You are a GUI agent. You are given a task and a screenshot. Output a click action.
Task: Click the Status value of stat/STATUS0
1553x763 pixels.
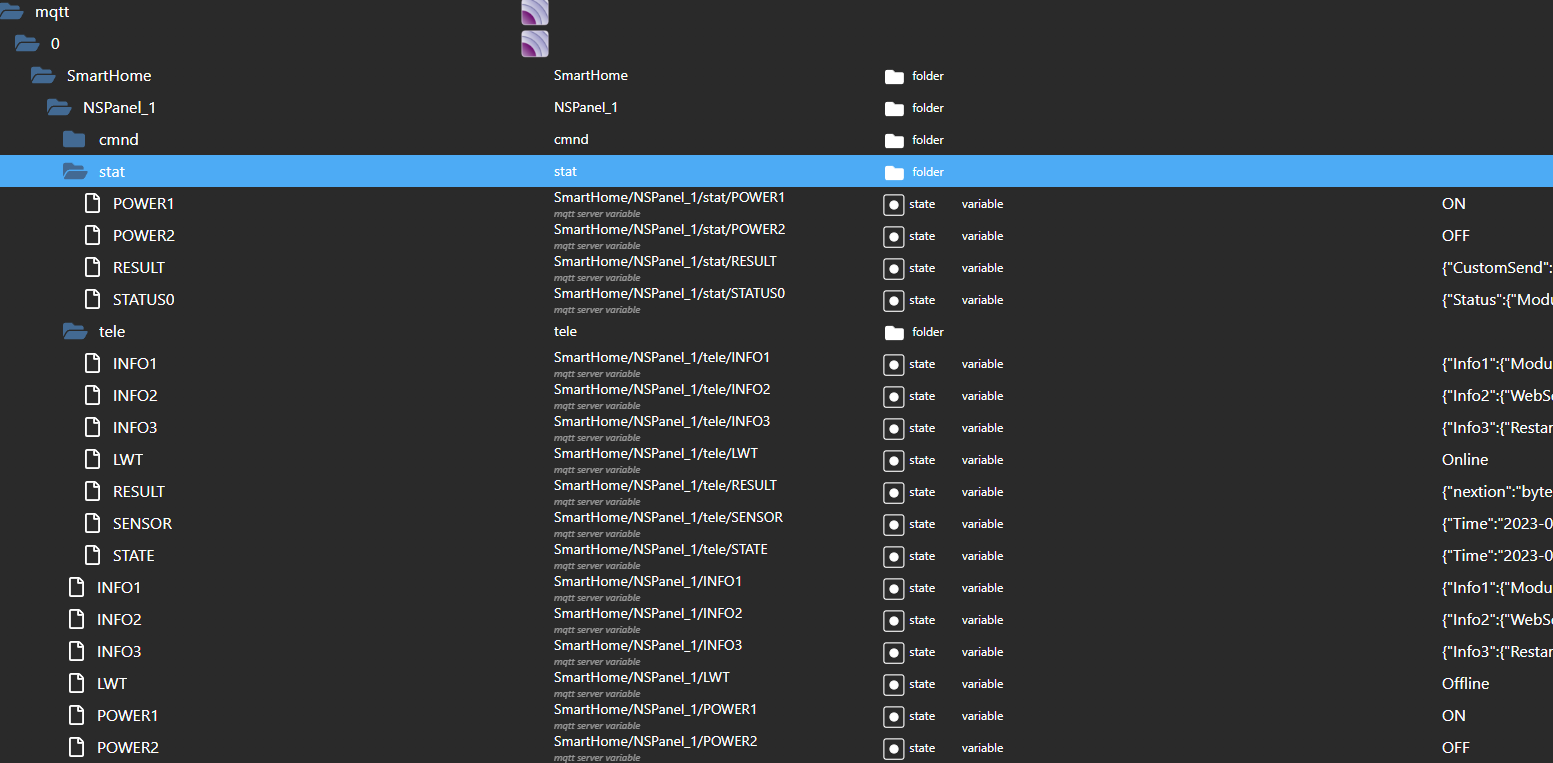pos(1497,300)
